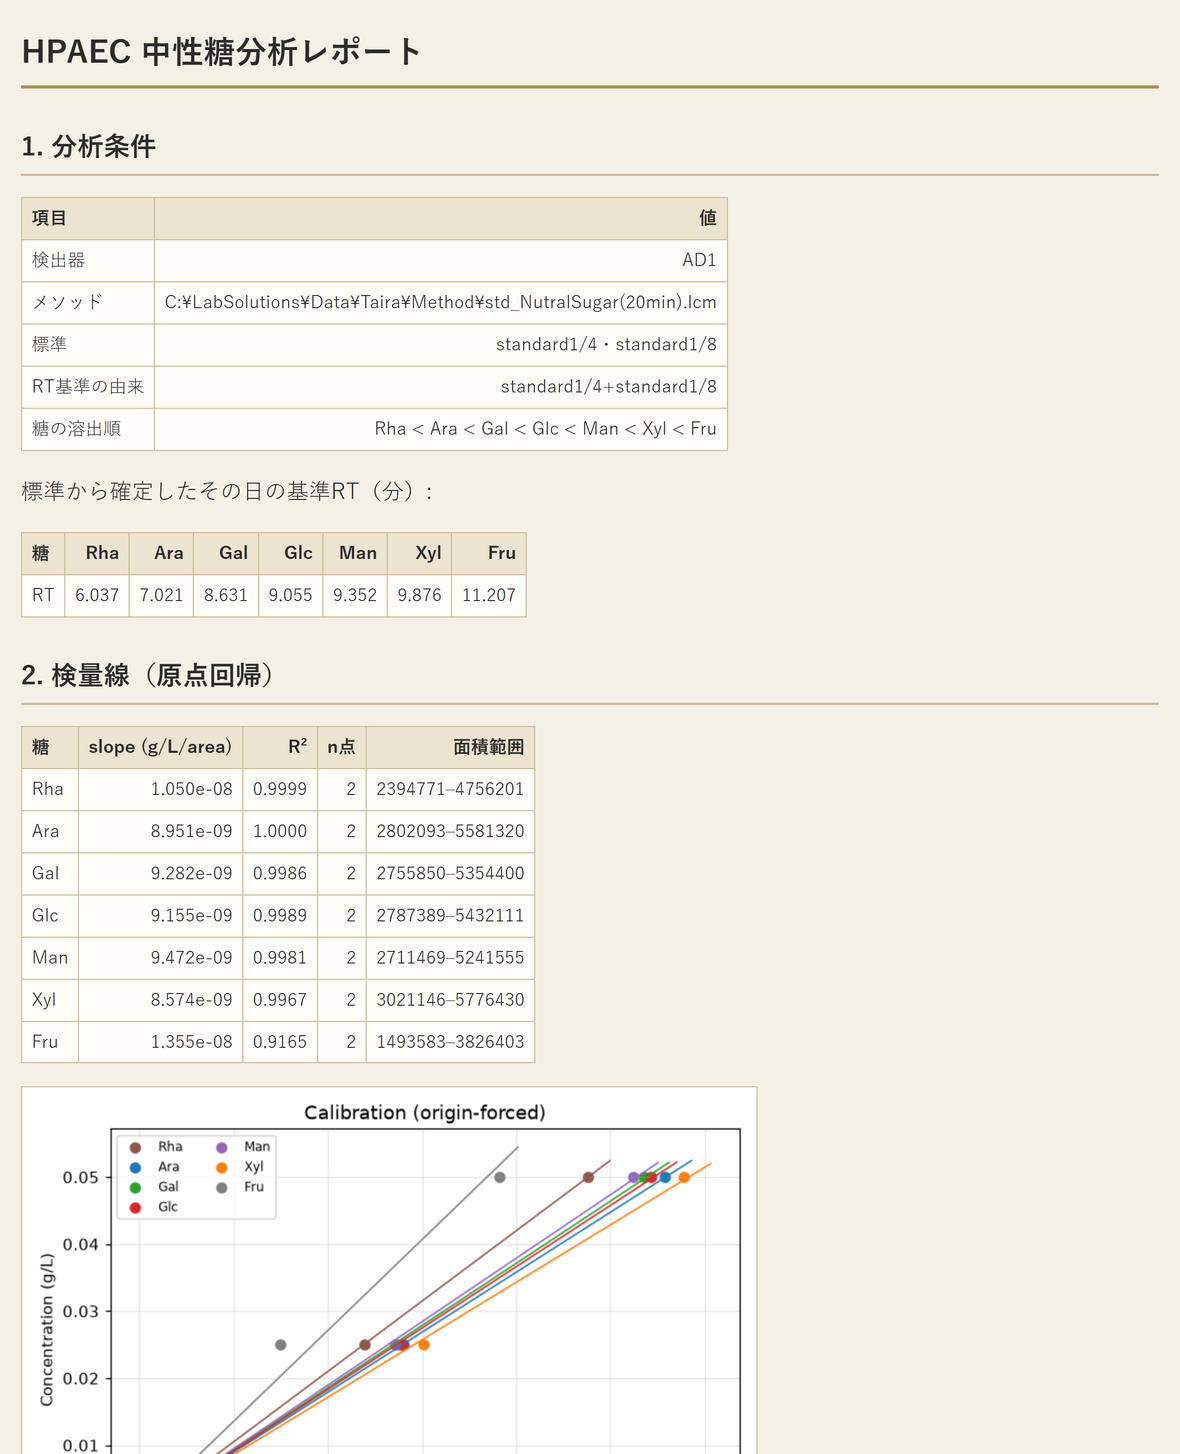Click the Fru gray legend marker
The height and width of the screenshot is (1454, 1180).
222,1187
